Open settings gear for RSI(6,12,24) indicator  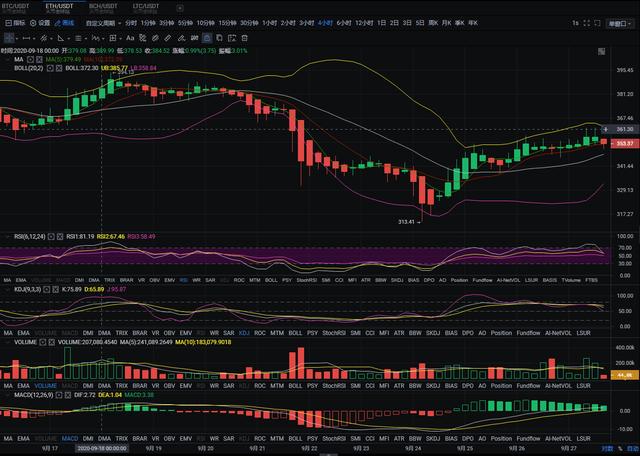51,237
